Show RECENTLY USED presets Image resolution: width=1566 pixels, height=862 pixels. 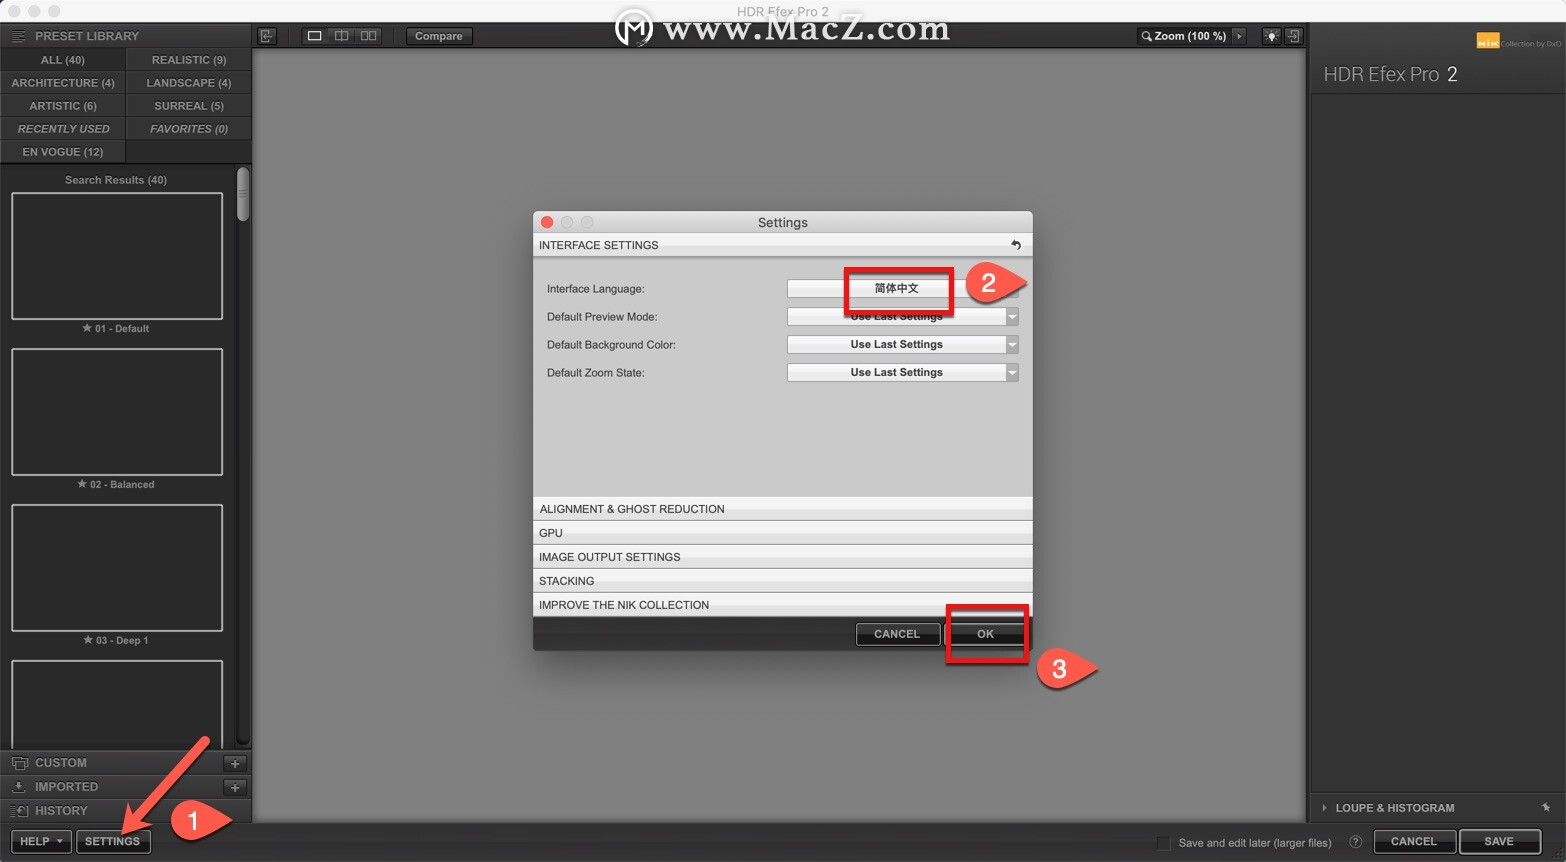point(63,129)
